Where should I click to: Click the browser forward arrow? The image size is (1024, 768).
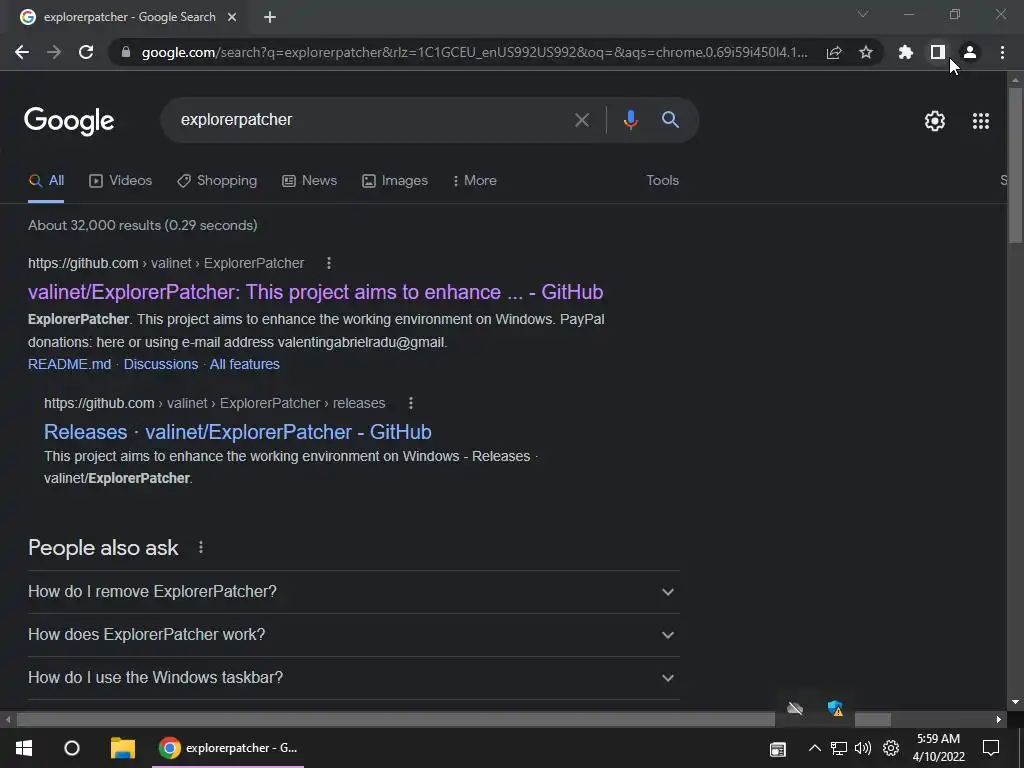(x=54, y=52)
